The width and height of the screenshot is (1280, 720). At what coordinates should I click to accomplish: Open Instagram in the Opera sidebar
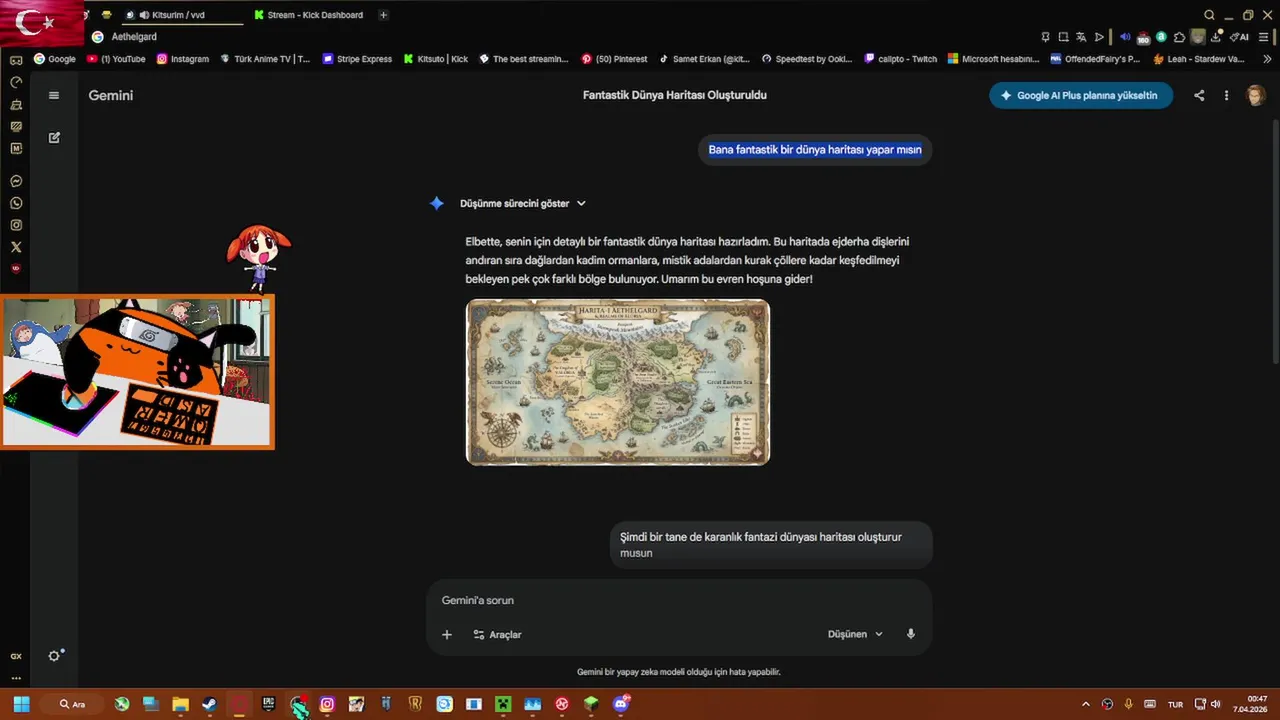click(16, 225)
